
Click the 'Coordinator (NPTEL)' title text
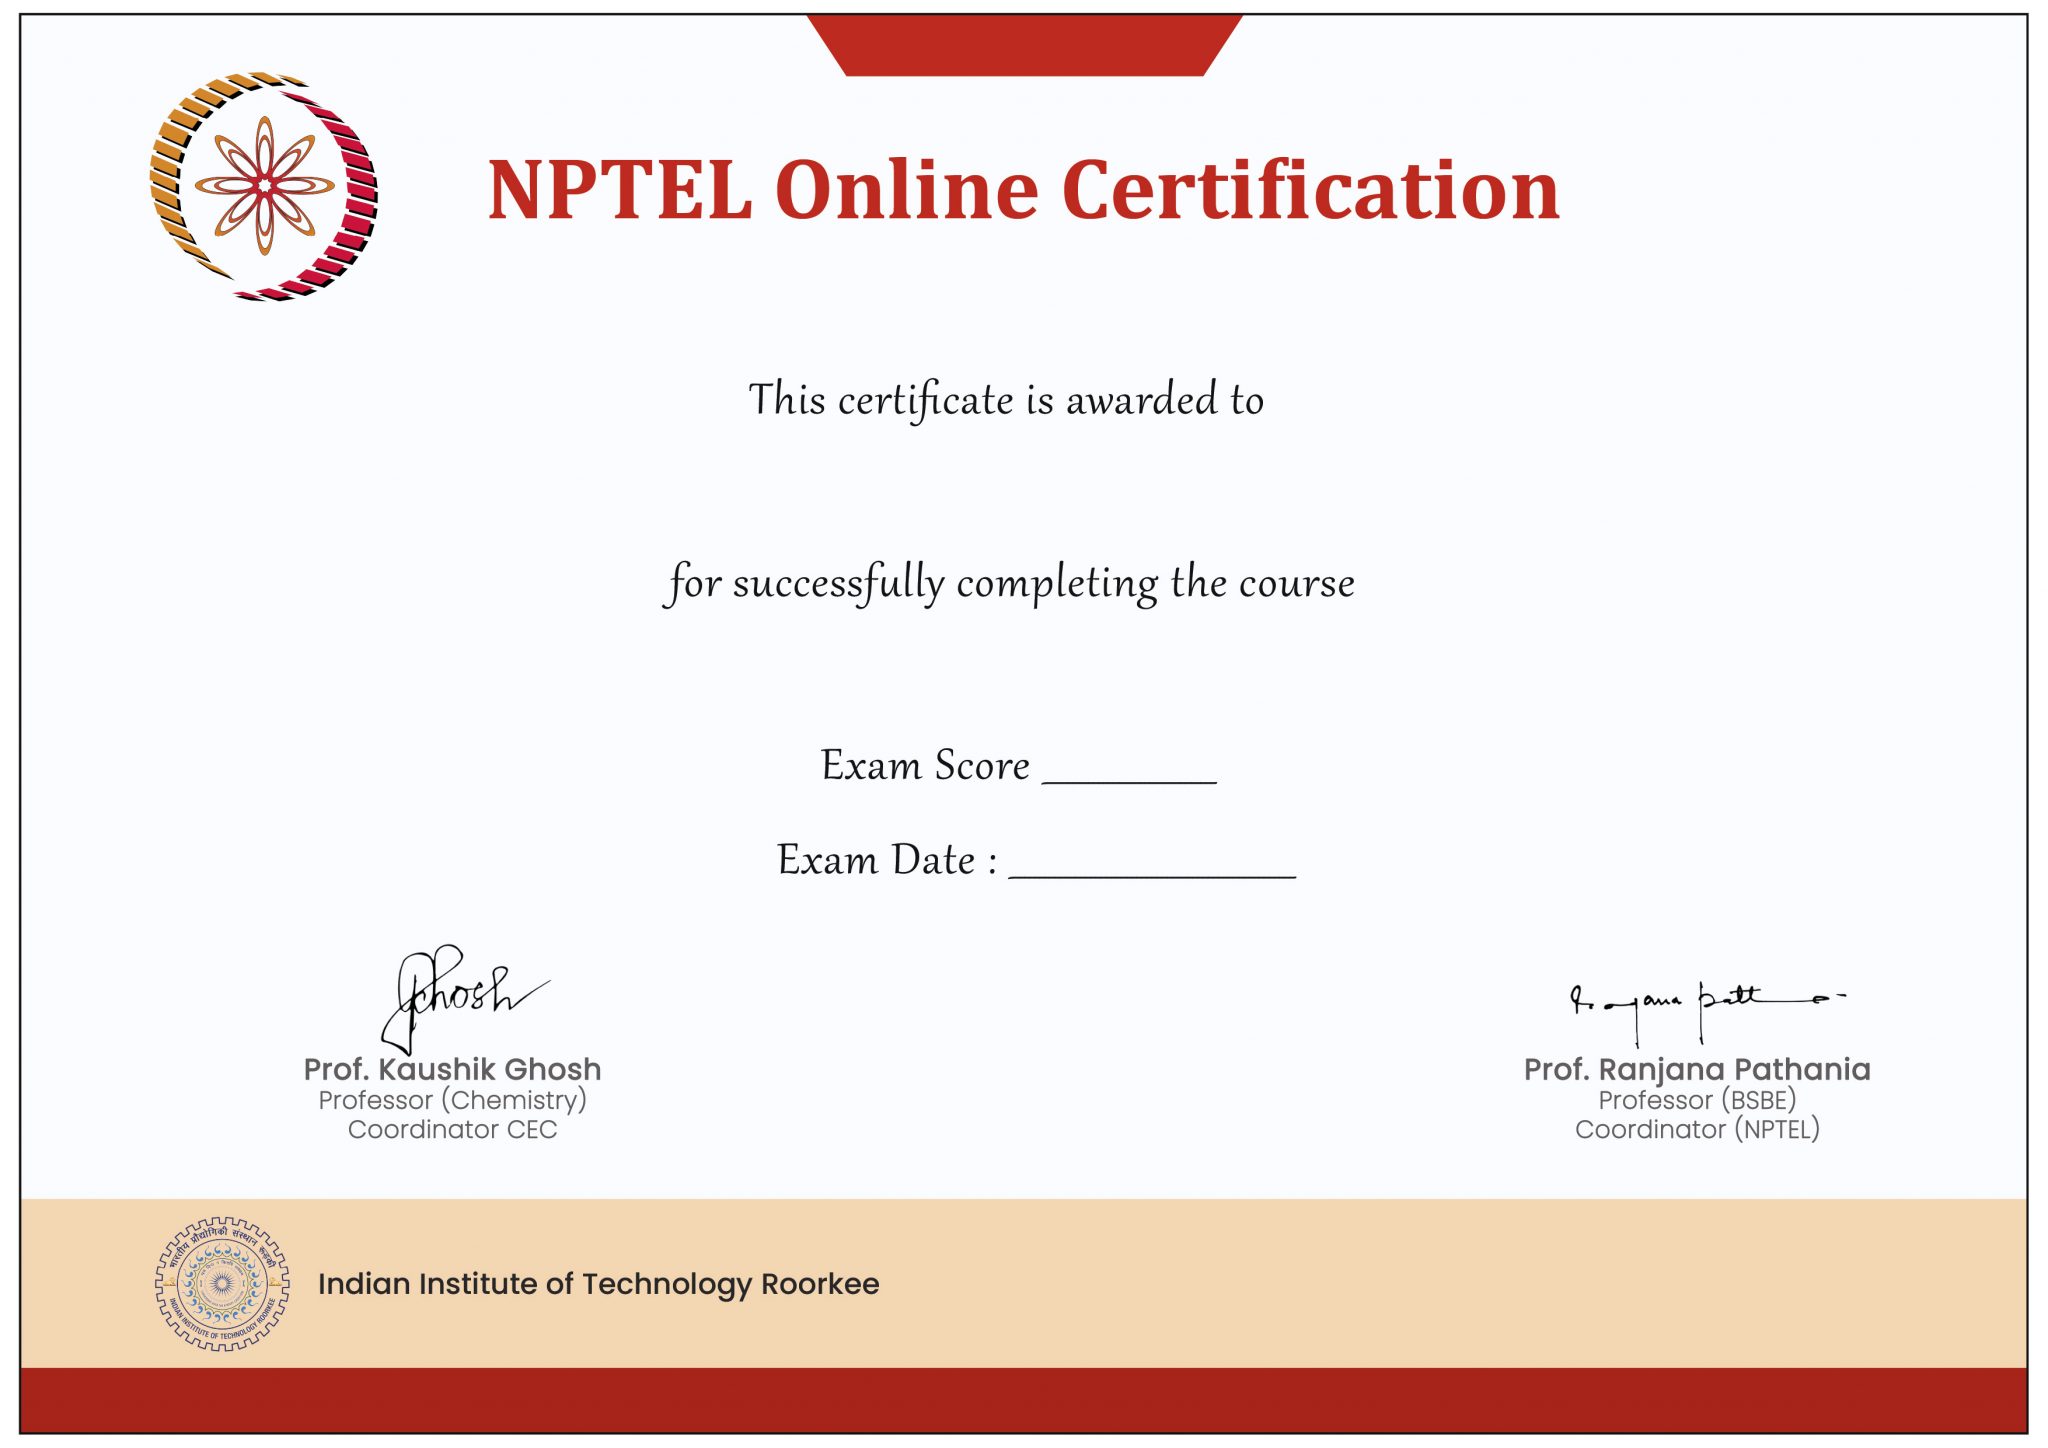(1696, 1130)
